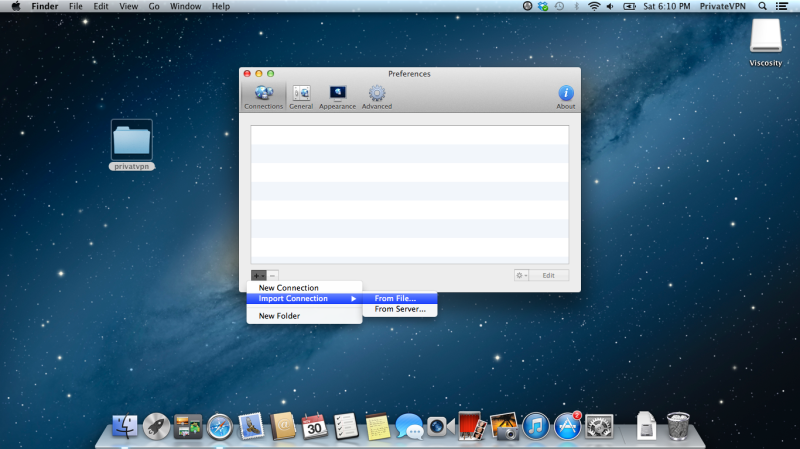Choose New Folder from the menu
Viewport: 800px width, 449px height.
click(x=279, y=316)
